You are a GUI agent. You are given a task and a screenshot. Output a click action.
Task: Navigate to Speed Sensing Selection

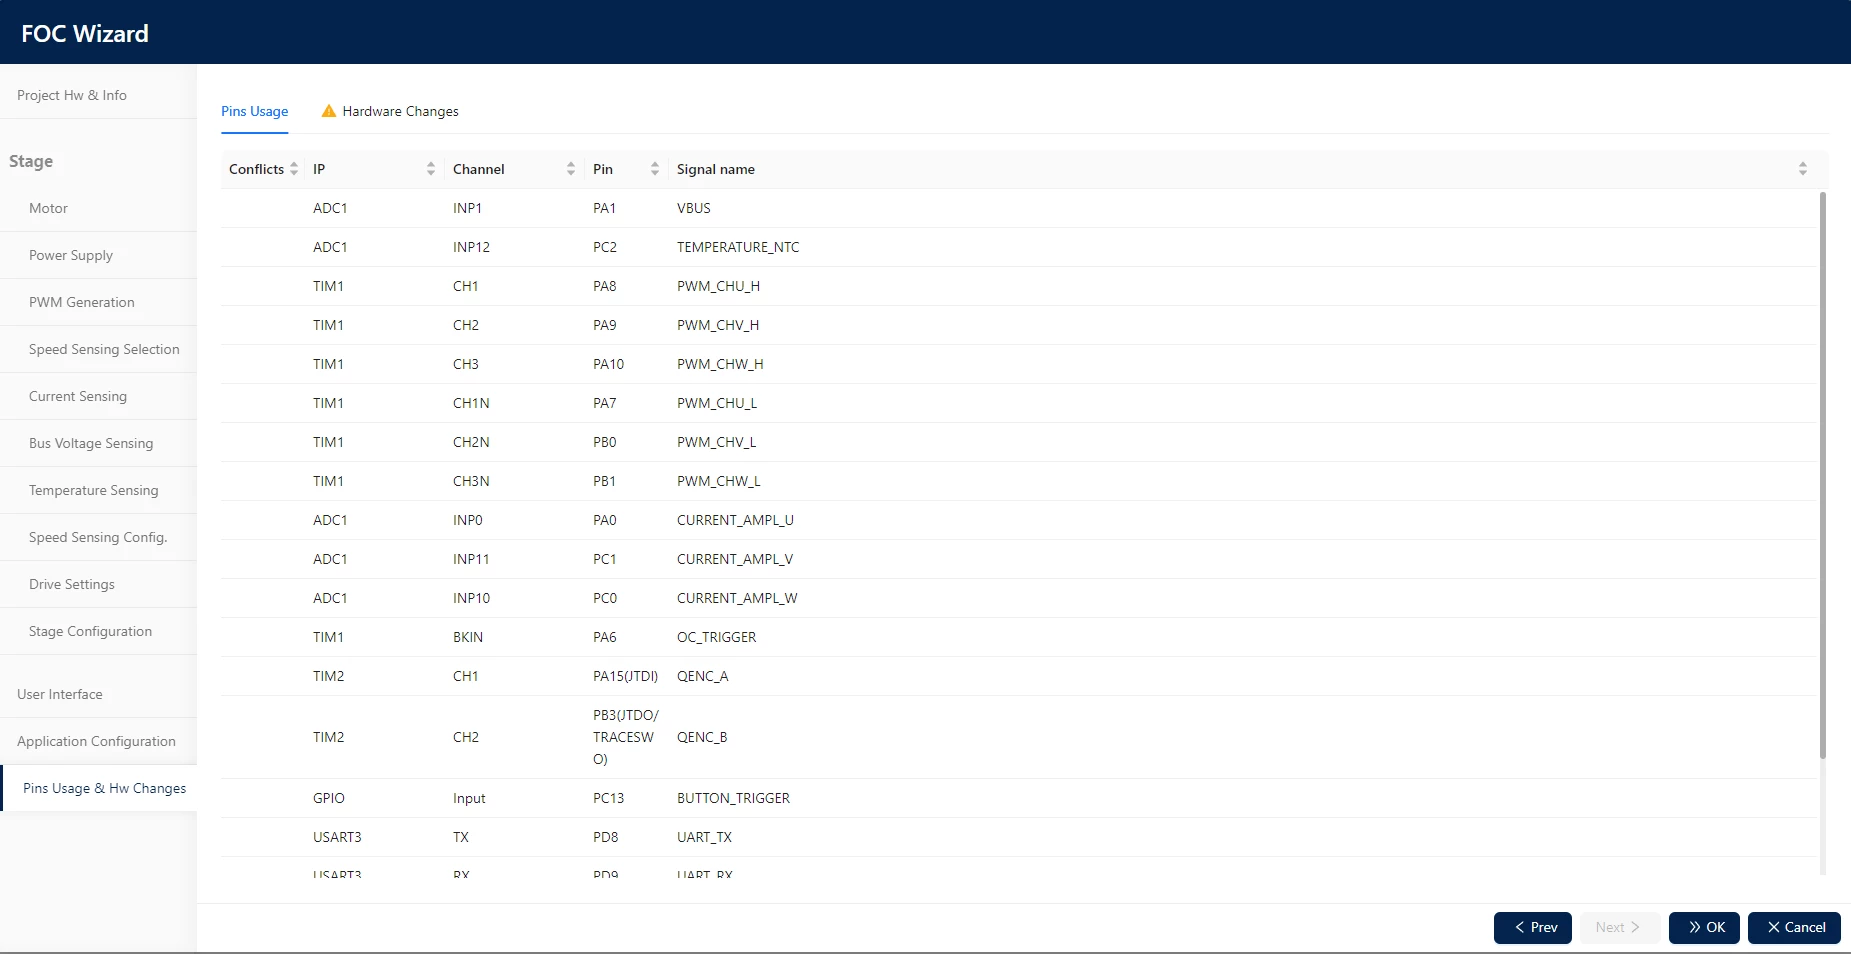(104, 349)
